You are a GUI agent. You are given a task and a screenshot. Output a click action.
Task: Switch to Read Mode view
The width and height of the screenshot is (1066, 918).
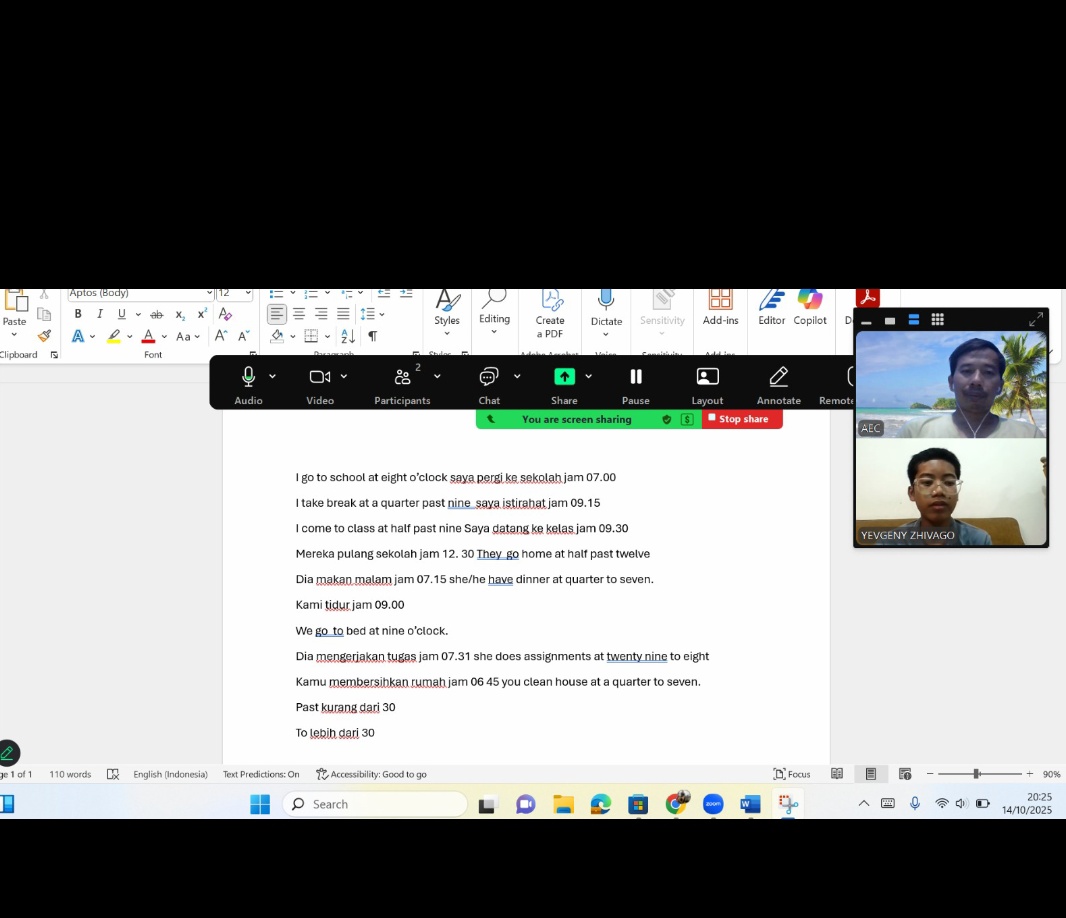[837, 774]
